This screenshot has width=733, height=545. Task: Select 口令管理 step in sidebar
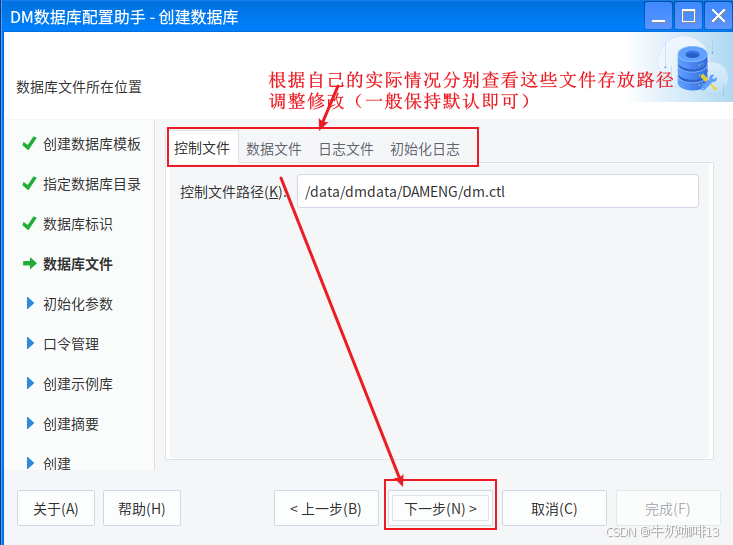[71, 344]
